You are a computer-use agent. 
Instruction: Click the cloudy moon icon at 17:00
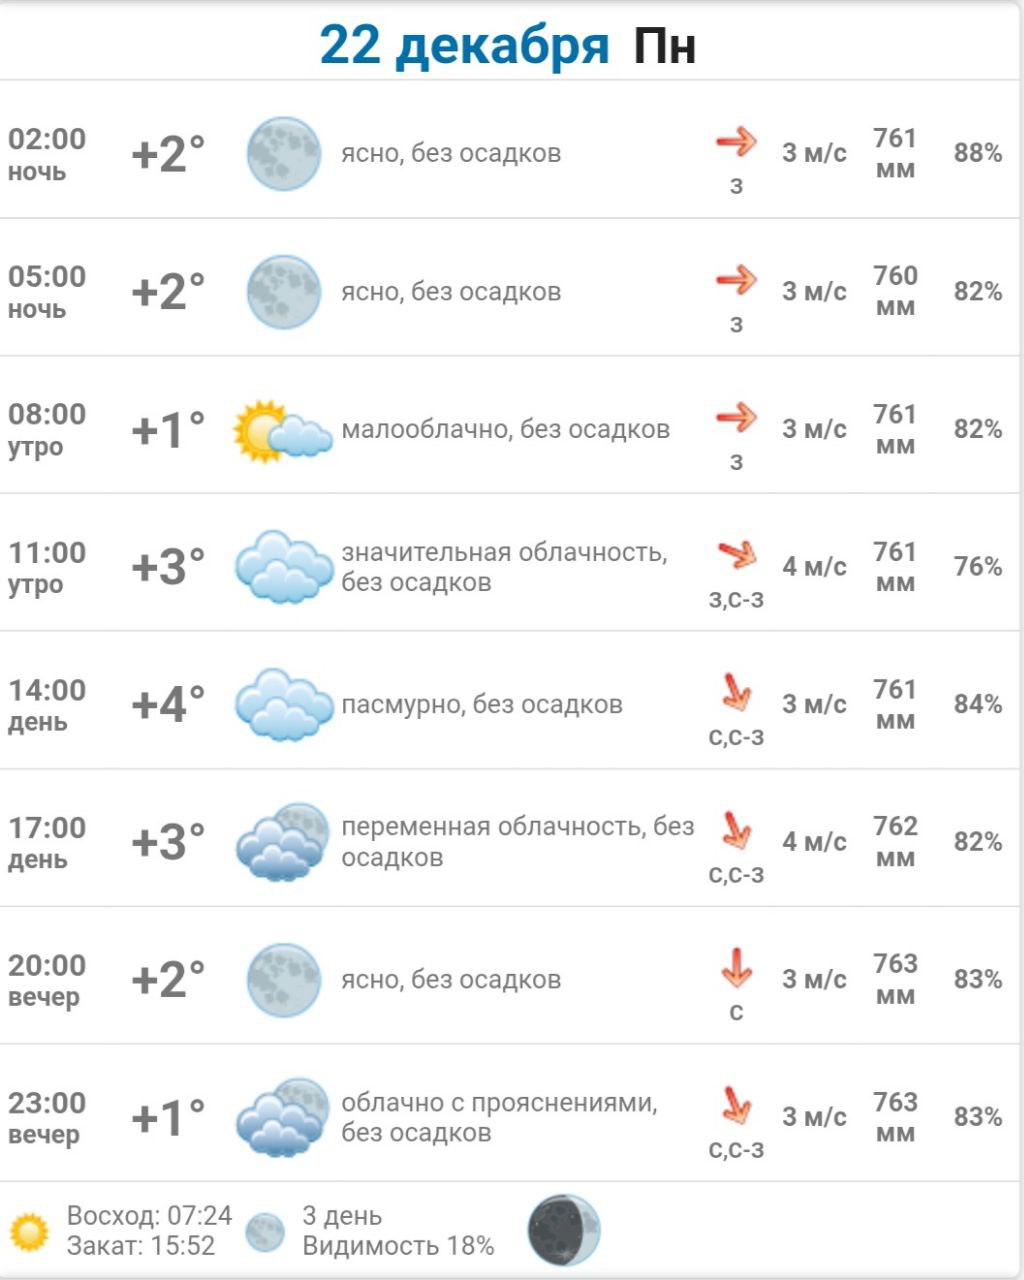tap(283, 842)
